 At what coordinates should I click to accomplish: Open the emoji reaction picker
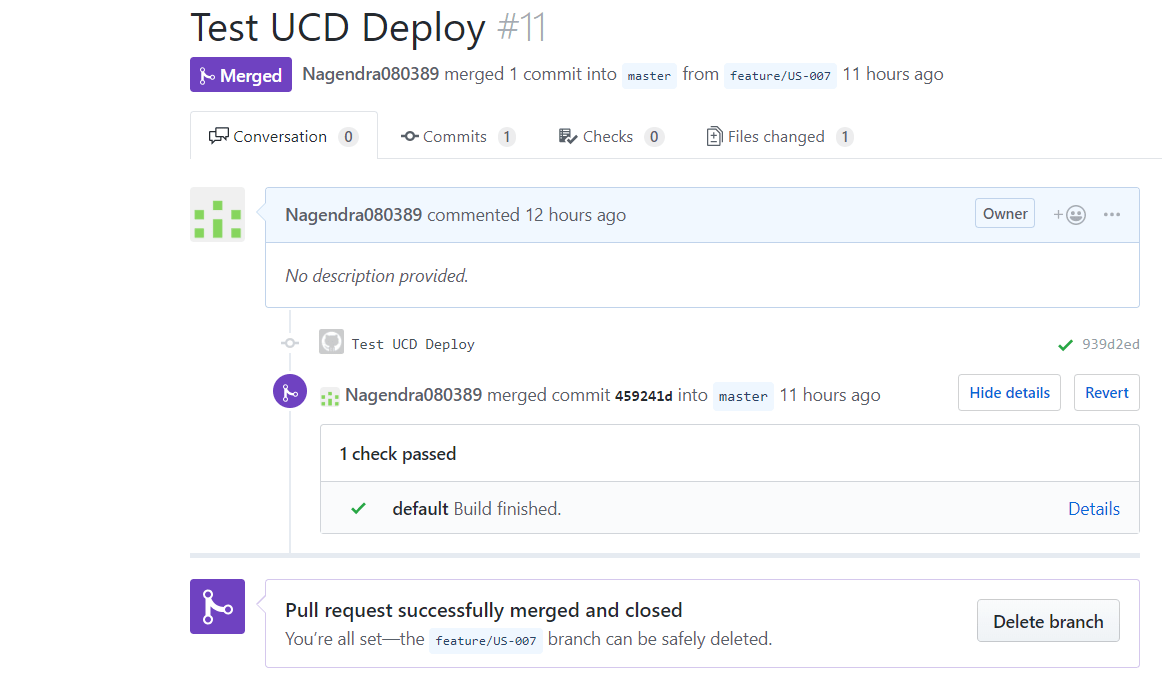(1069, 213)
